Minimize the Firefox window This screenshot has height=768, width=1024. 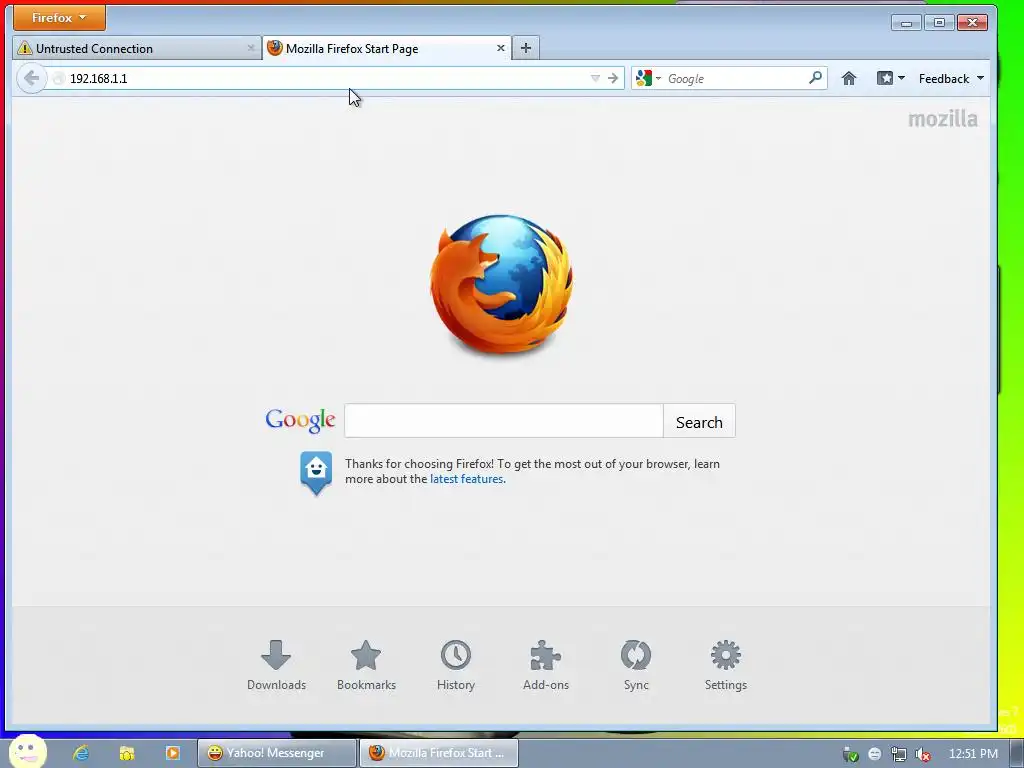coord(906,23)
